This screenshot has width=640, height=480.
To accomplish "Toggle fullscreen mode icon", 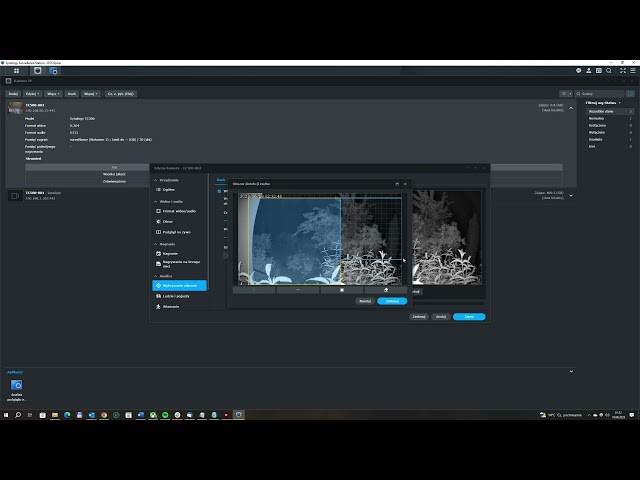I will (623, 71).
